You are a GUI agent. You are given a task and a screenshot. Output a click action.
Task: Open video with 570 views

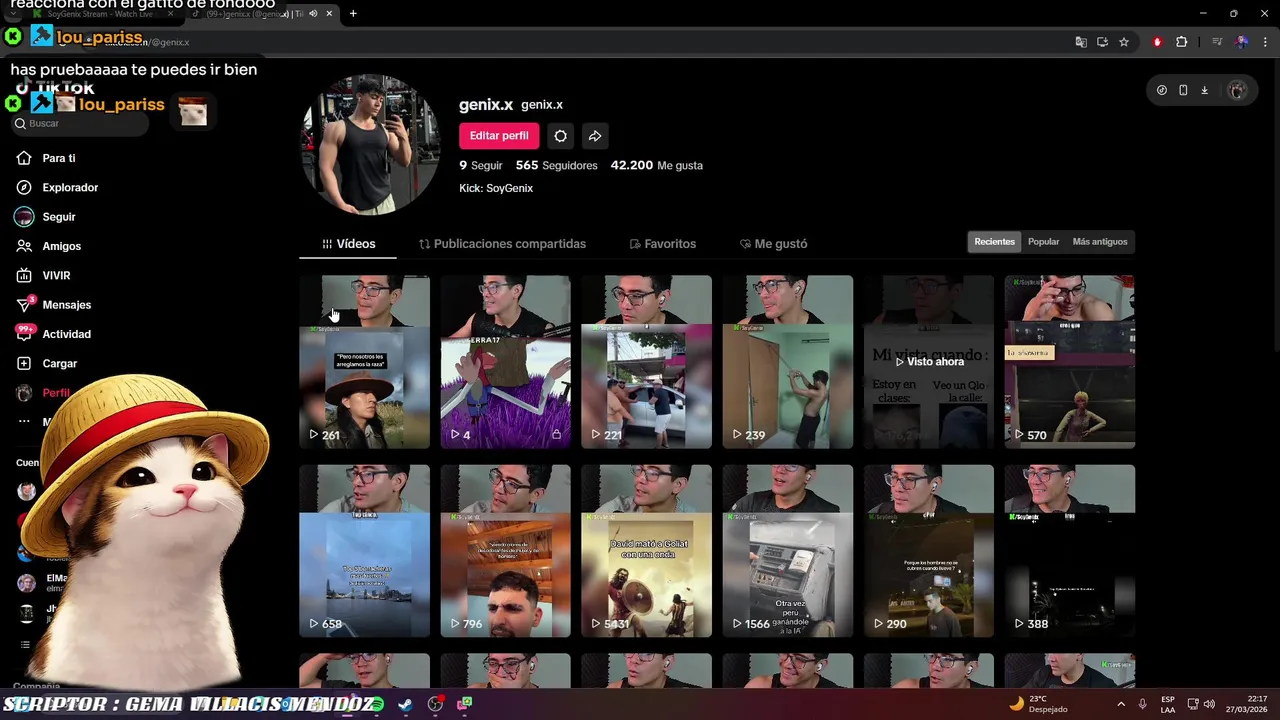pos(1070,362)
